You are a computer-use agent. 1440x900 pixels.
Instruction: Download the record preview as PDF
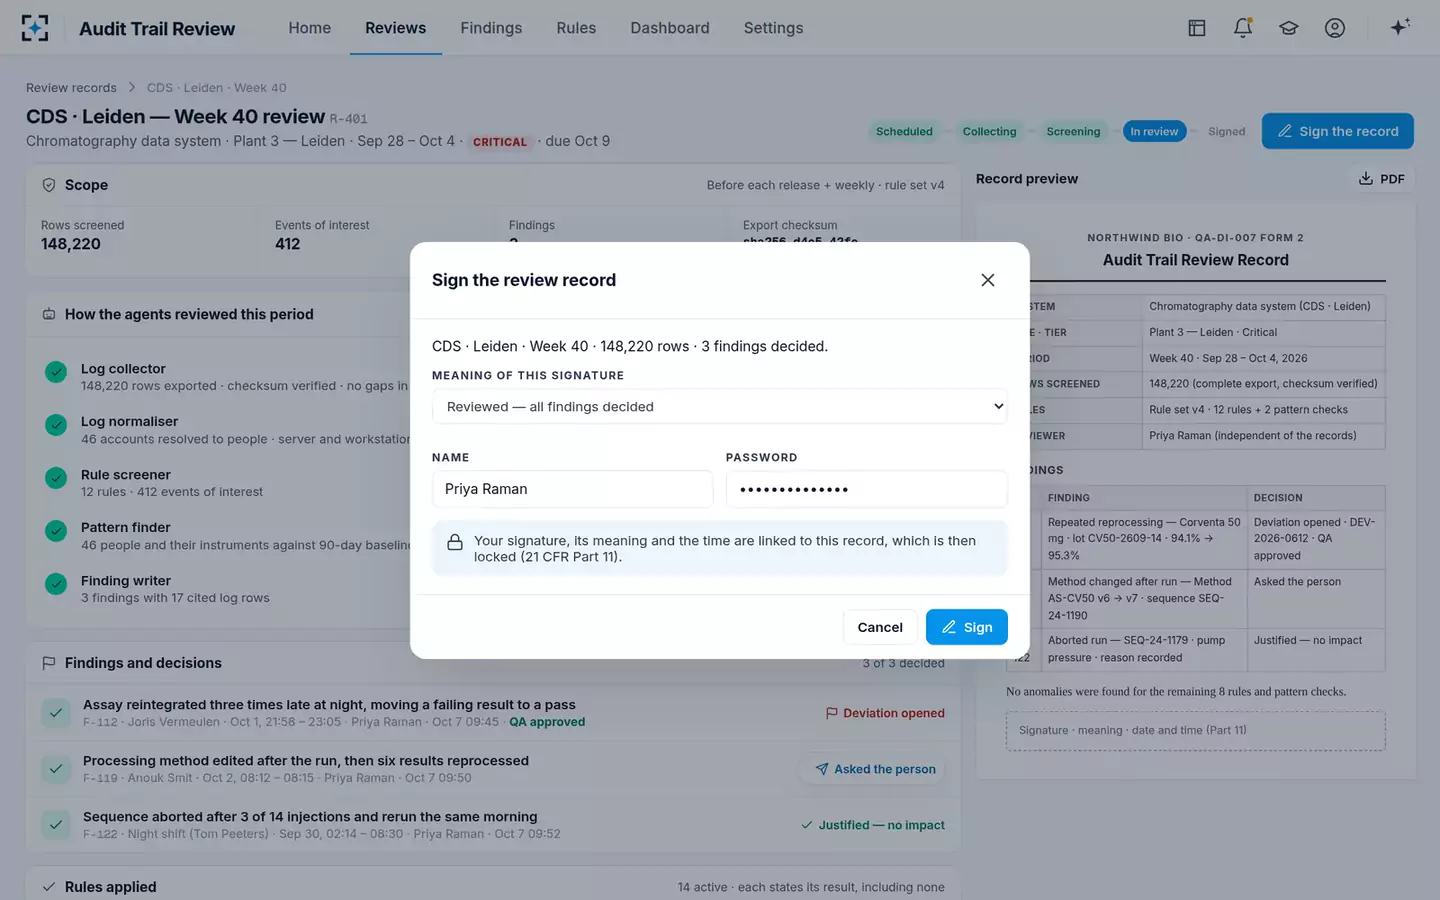click(1381, 179)
